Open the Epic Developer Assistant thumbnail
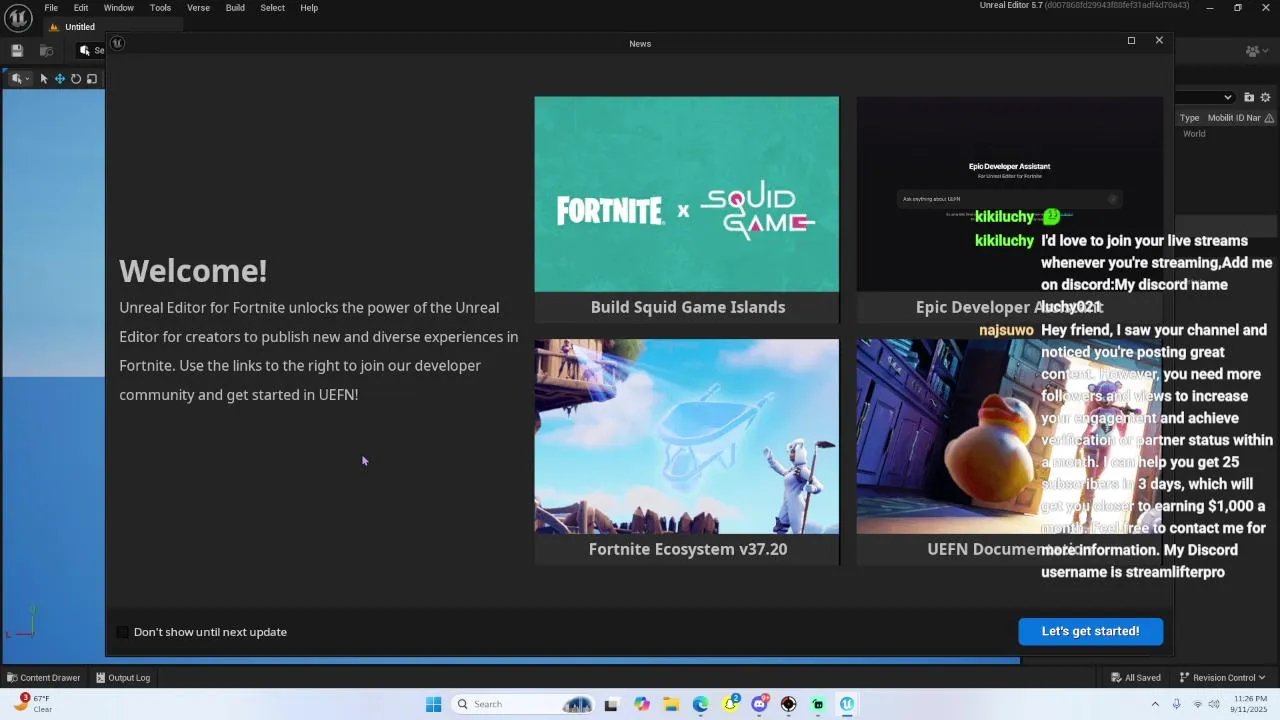Screen dimensions: 1280x720 (1010, 194)
